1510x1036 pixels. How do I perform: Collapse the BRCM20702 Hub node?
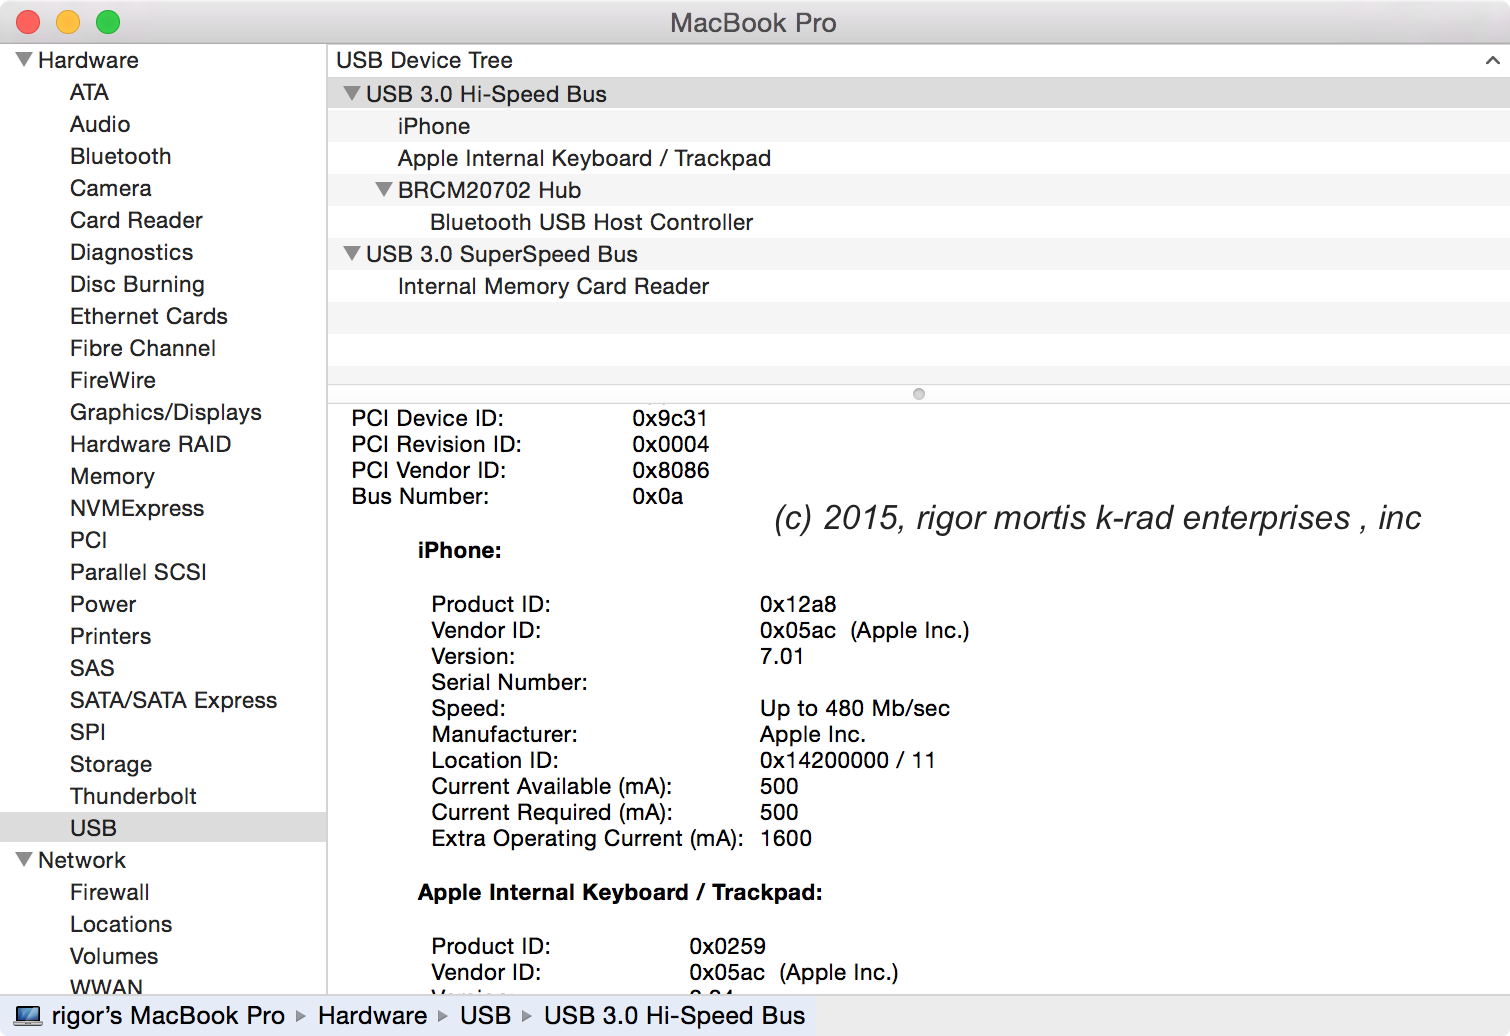383,189
